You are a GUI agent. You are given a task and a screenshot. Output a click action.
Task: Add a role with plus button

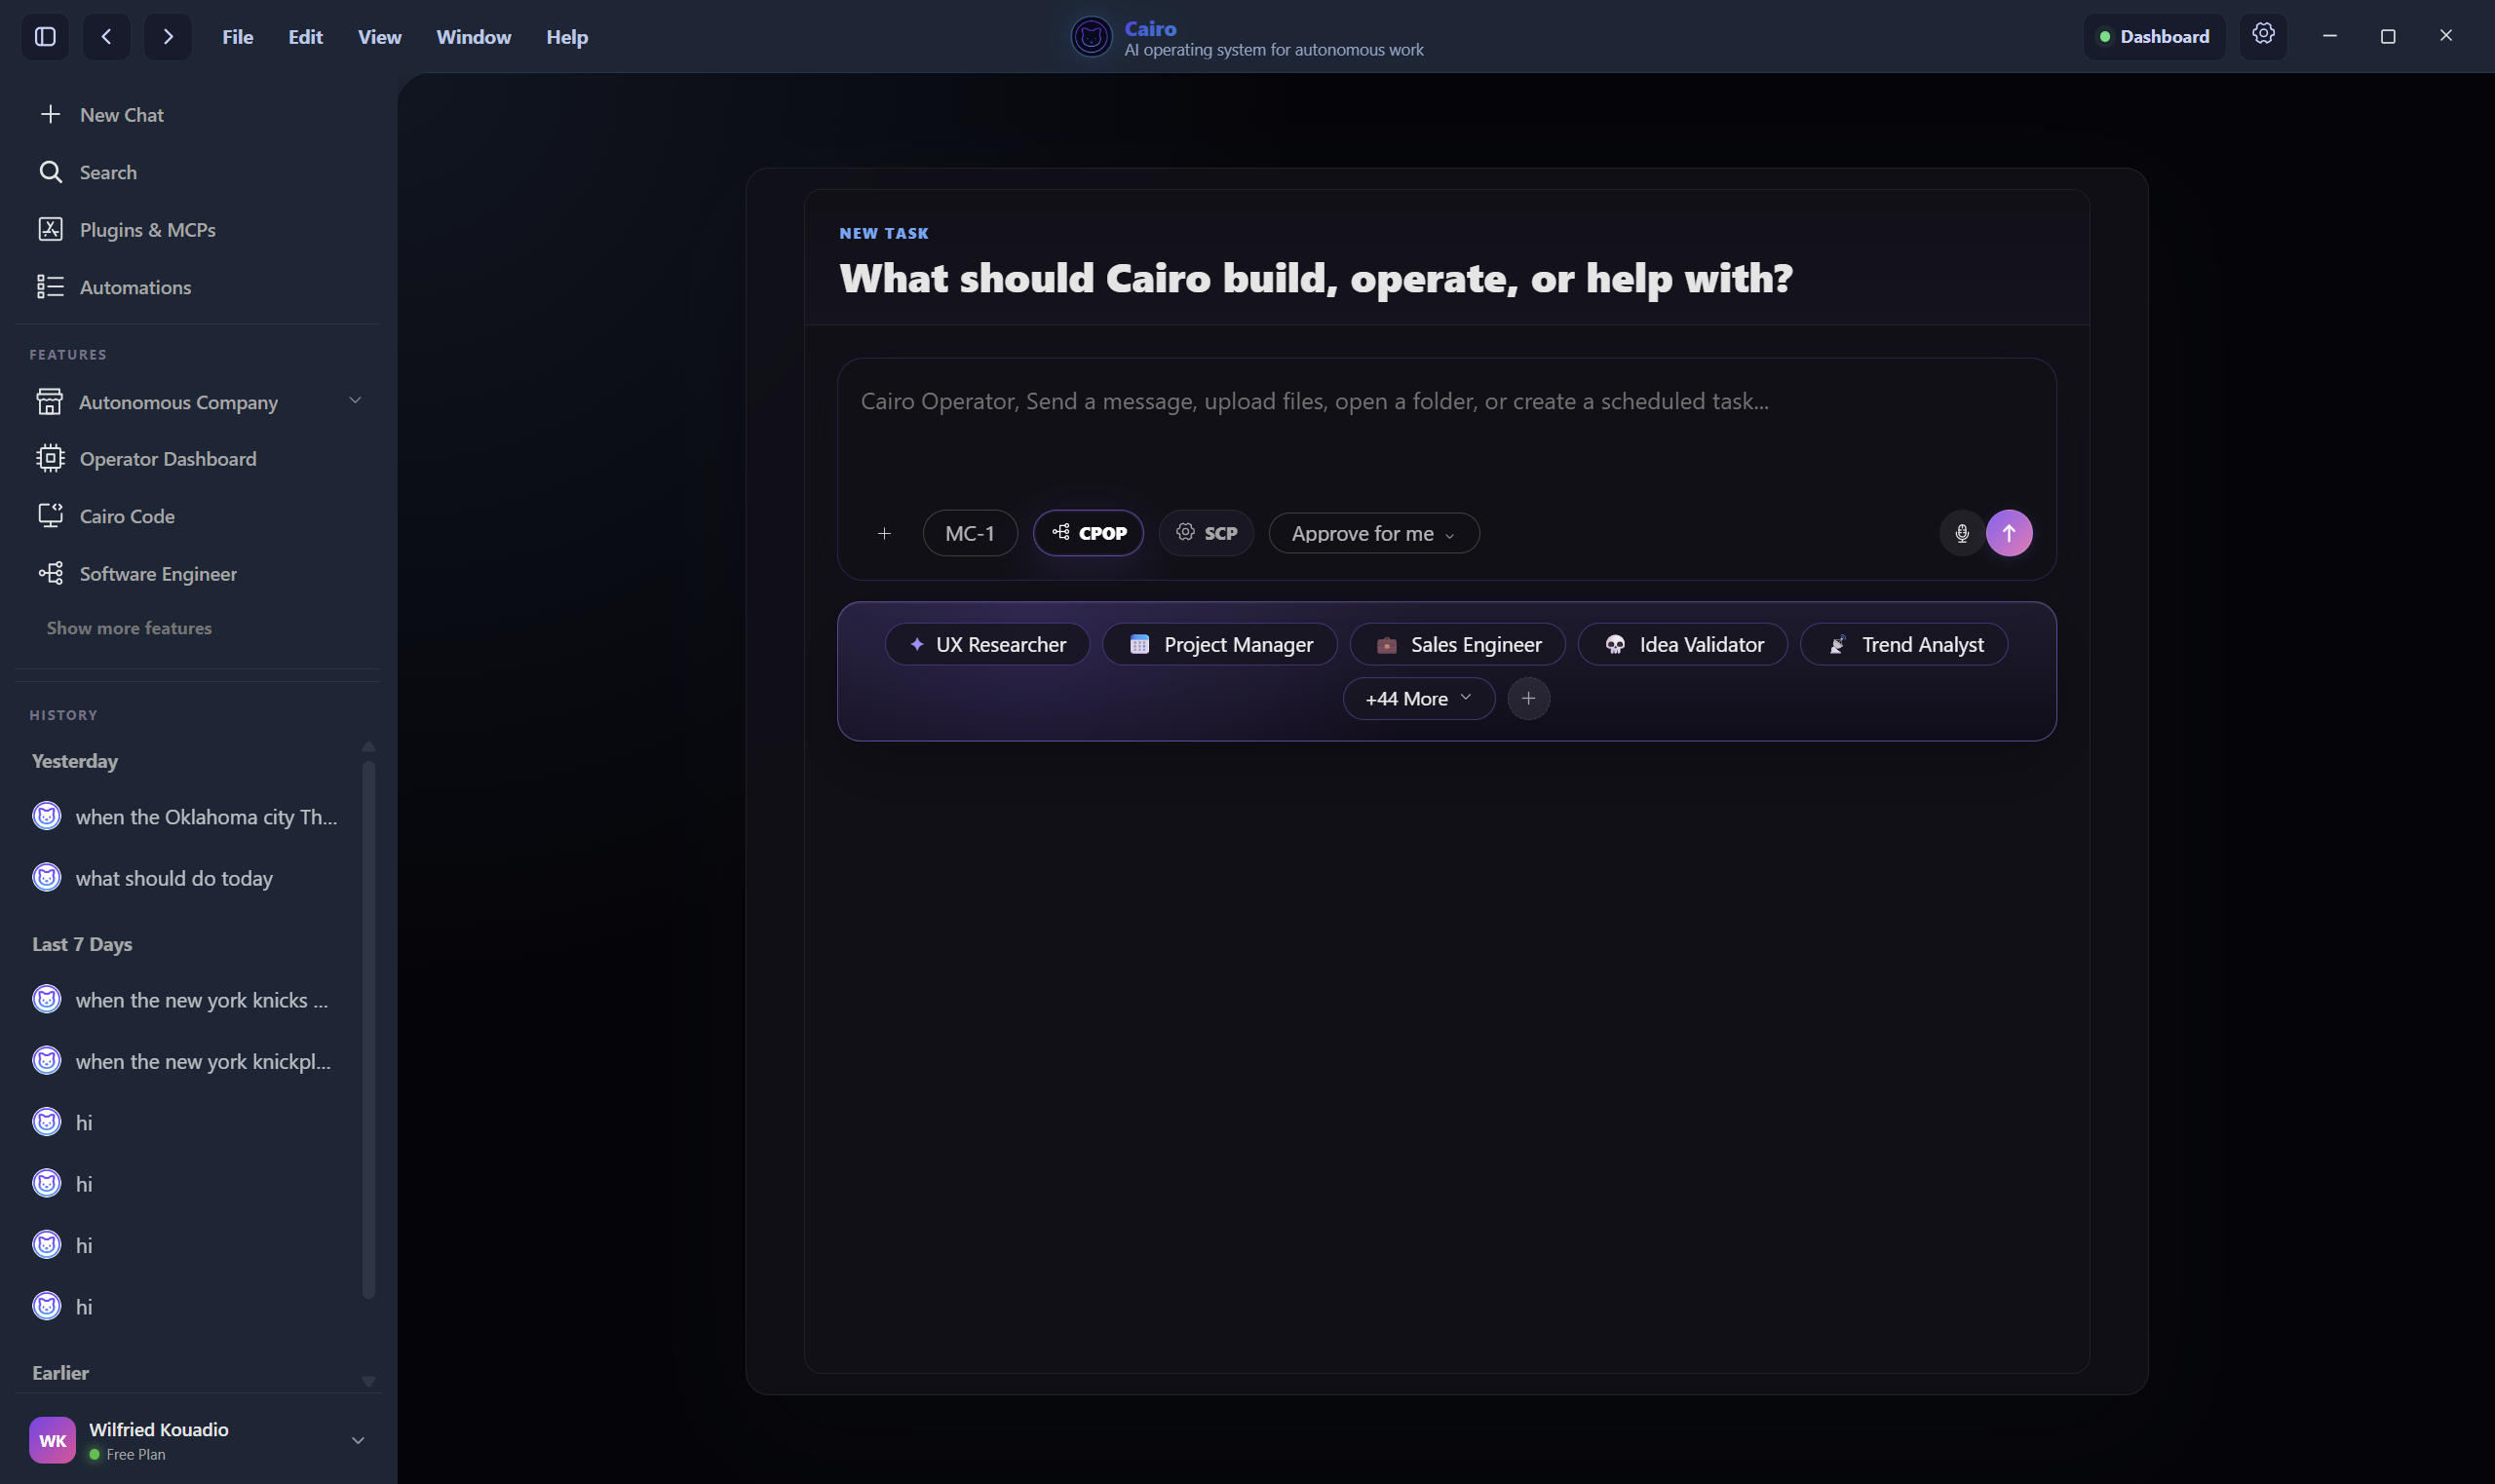(1528, 698)
